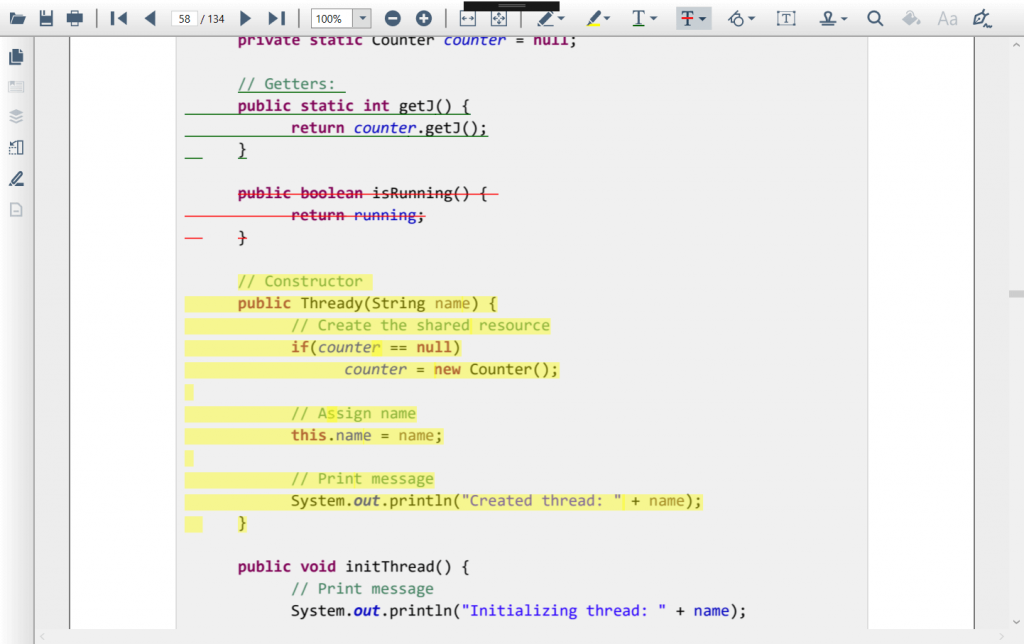Select the Pen annotation tool
Viewport: 1024px width, 644px height.
(x=548, y=18)
